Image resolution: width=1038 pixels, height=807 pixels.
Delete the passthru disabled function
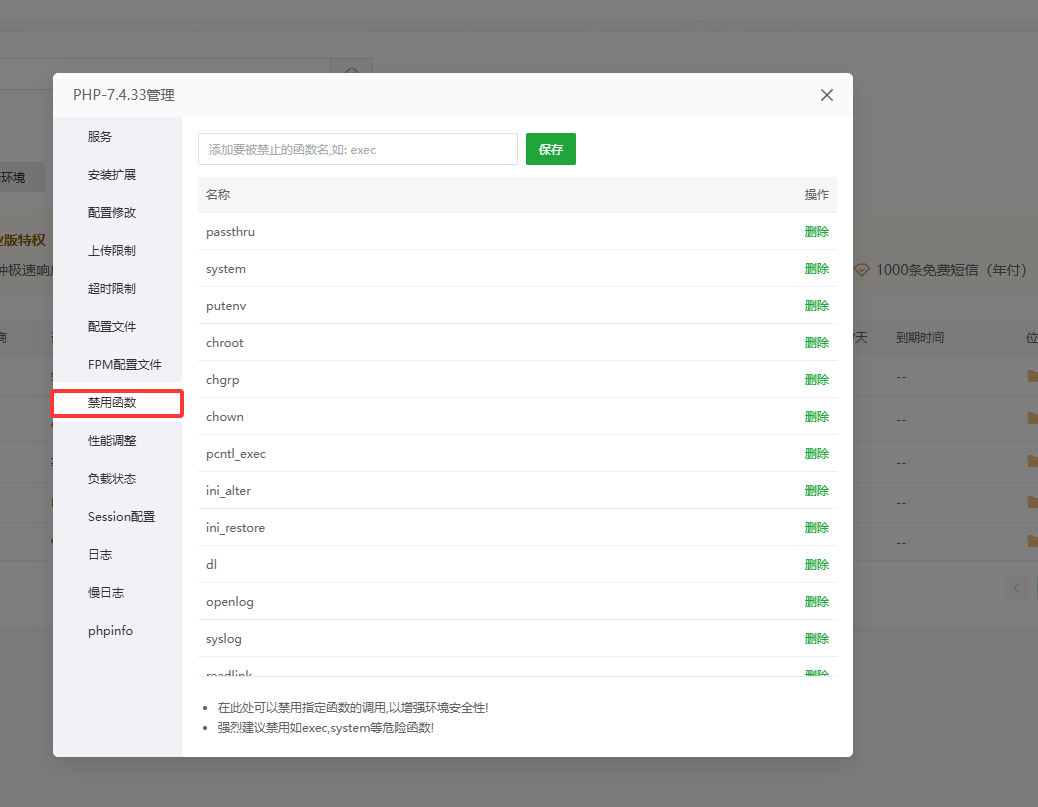[816, 232]
